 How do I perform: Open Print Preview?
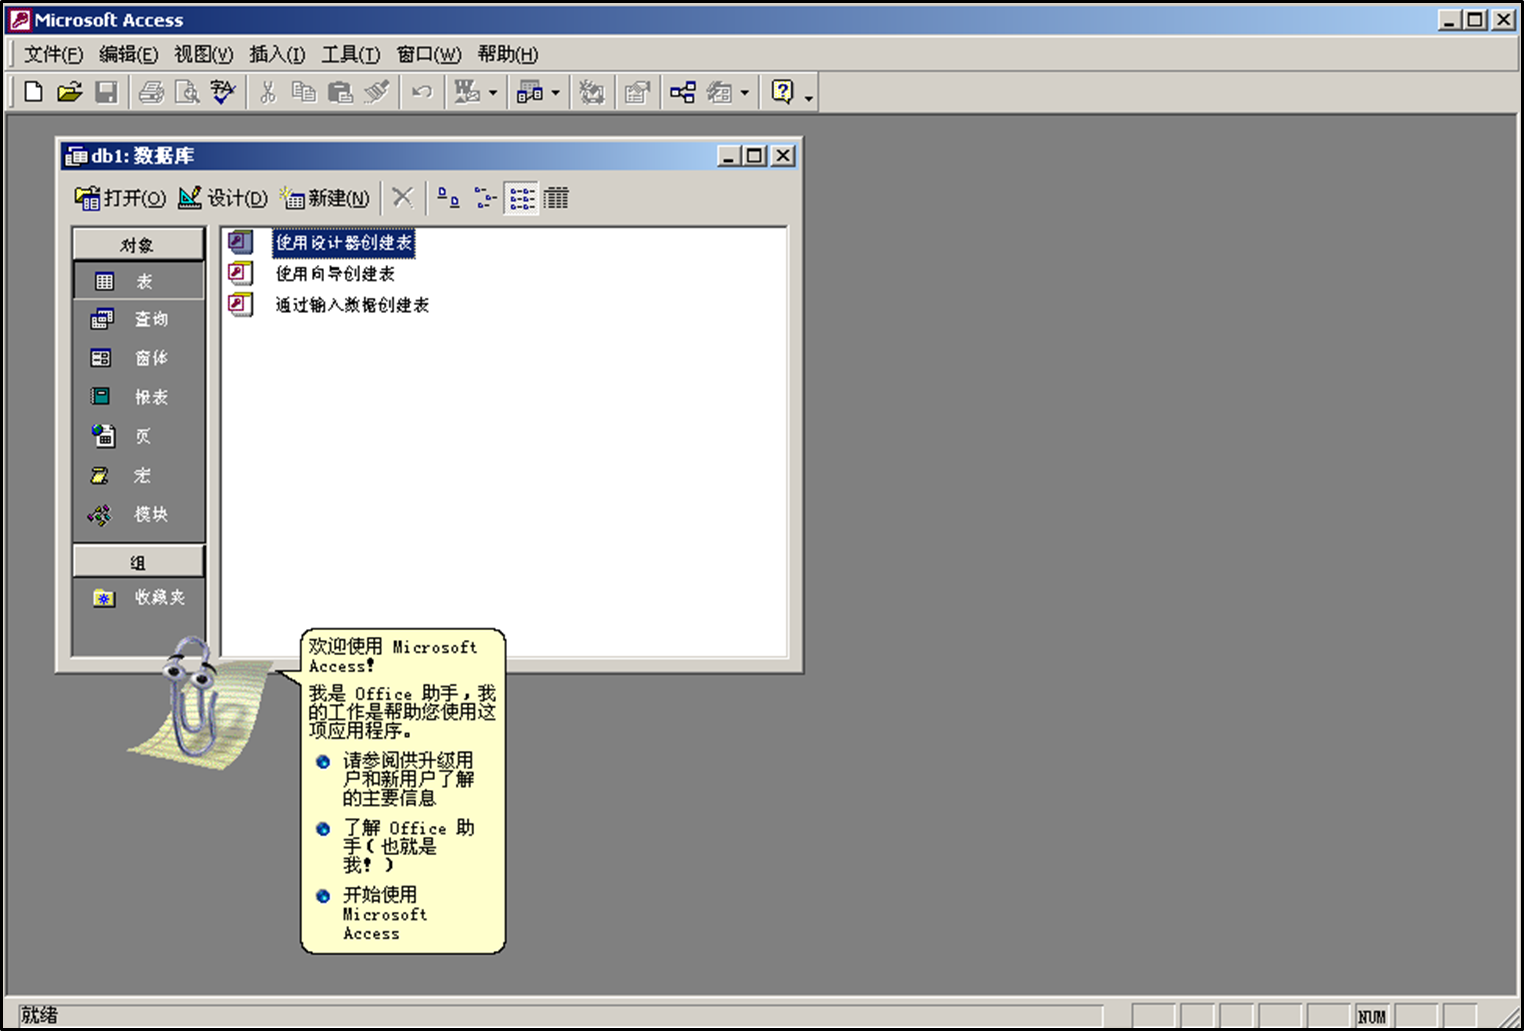click(x=186, y=92)
